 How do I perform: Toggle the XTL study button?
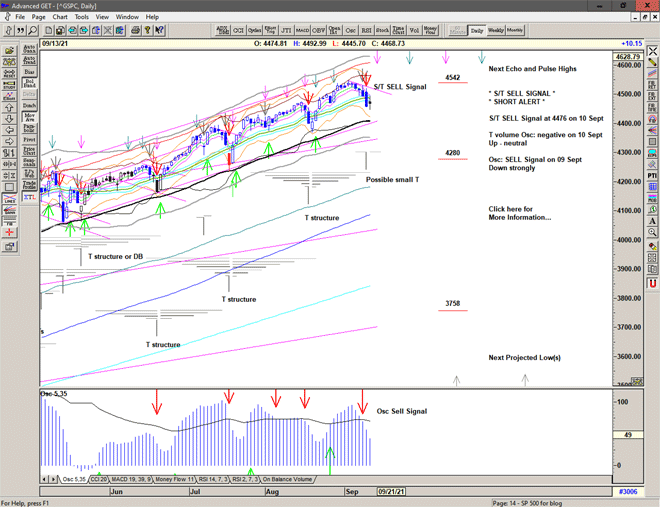coord(29,198)
